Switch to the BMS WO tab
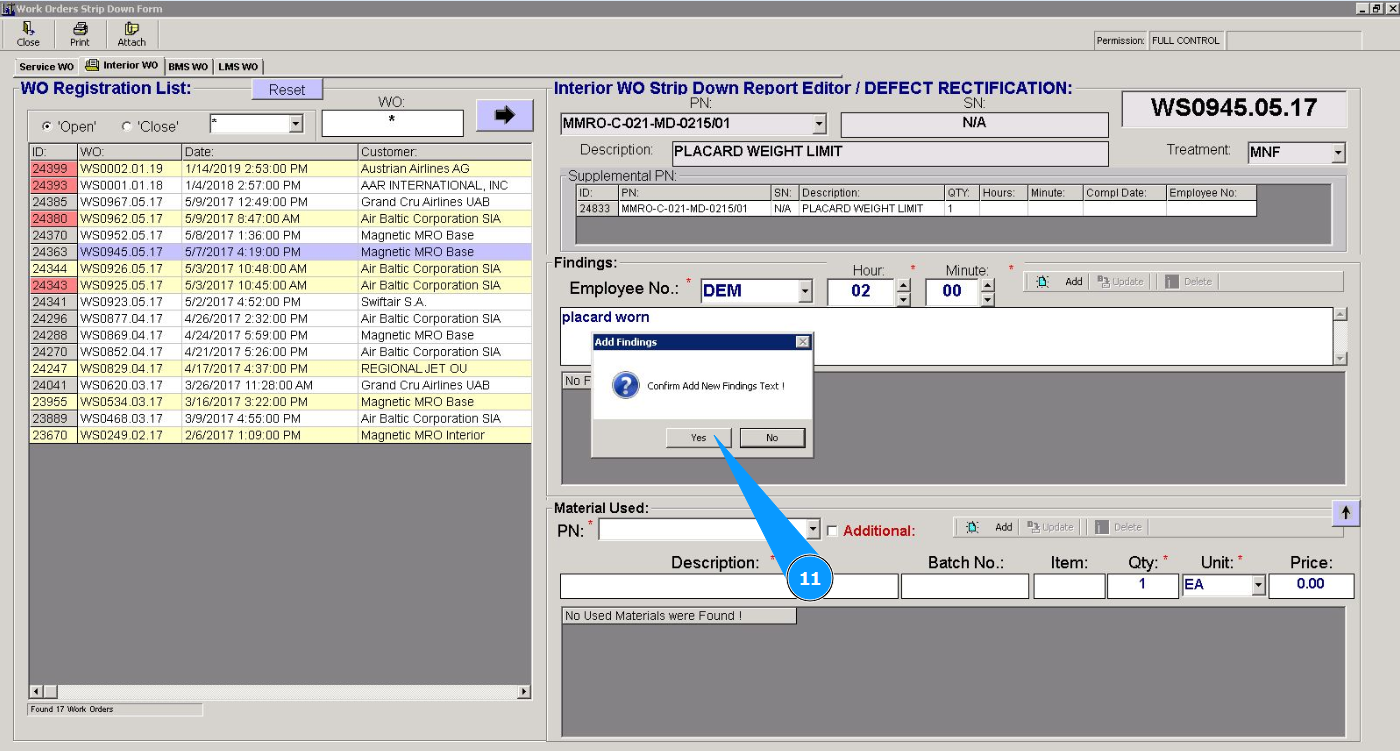This screenshot has width=1400, height=751. click(188, 67)
